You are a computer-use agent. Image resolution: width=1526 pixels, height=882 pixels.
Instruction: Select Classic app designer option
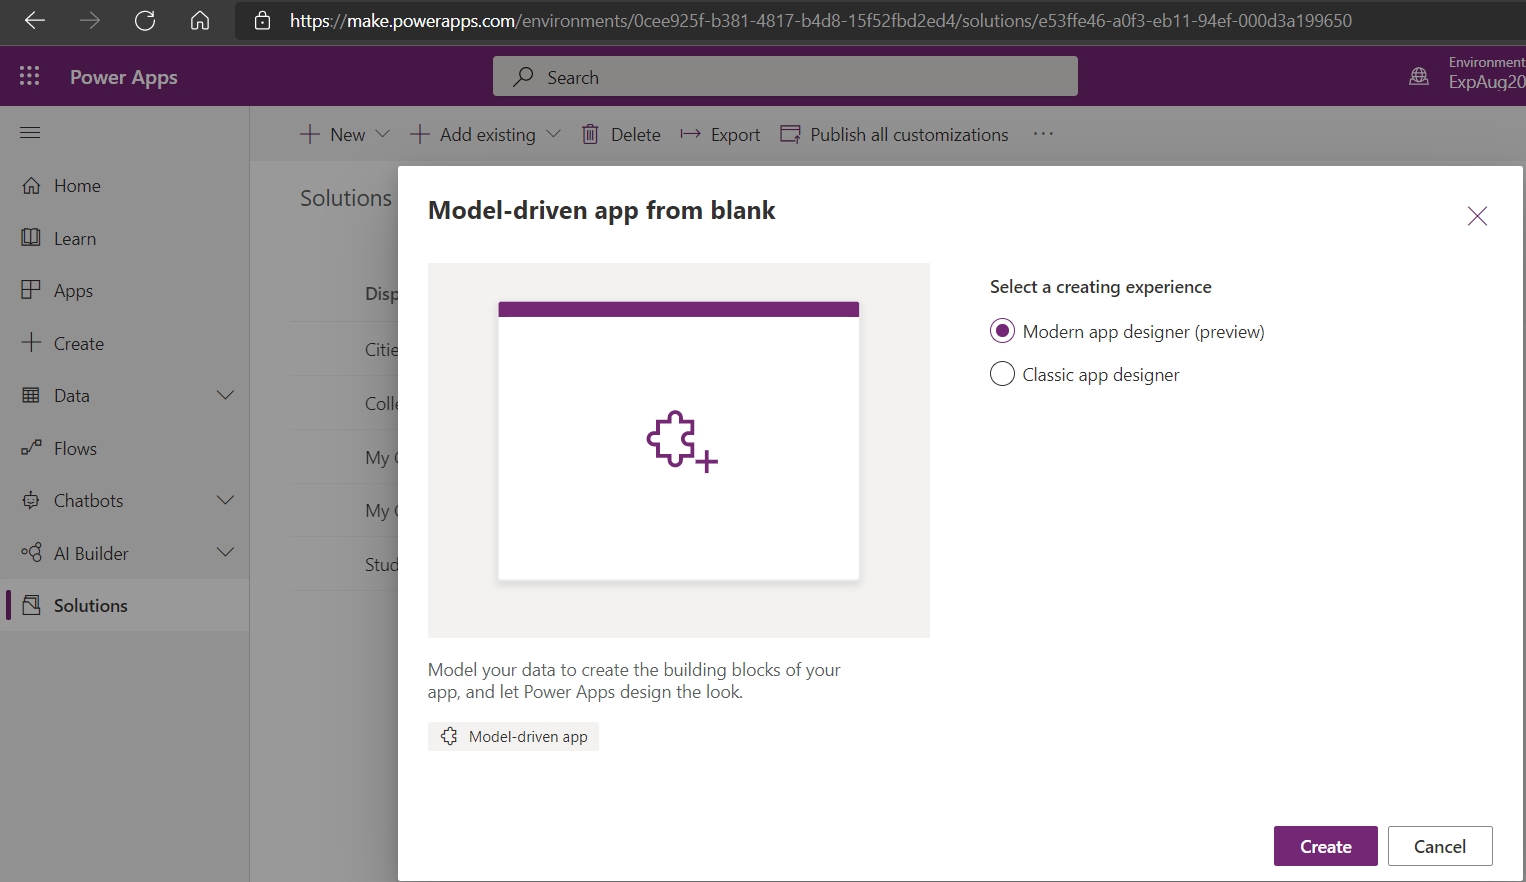[x=1002, y=374]
